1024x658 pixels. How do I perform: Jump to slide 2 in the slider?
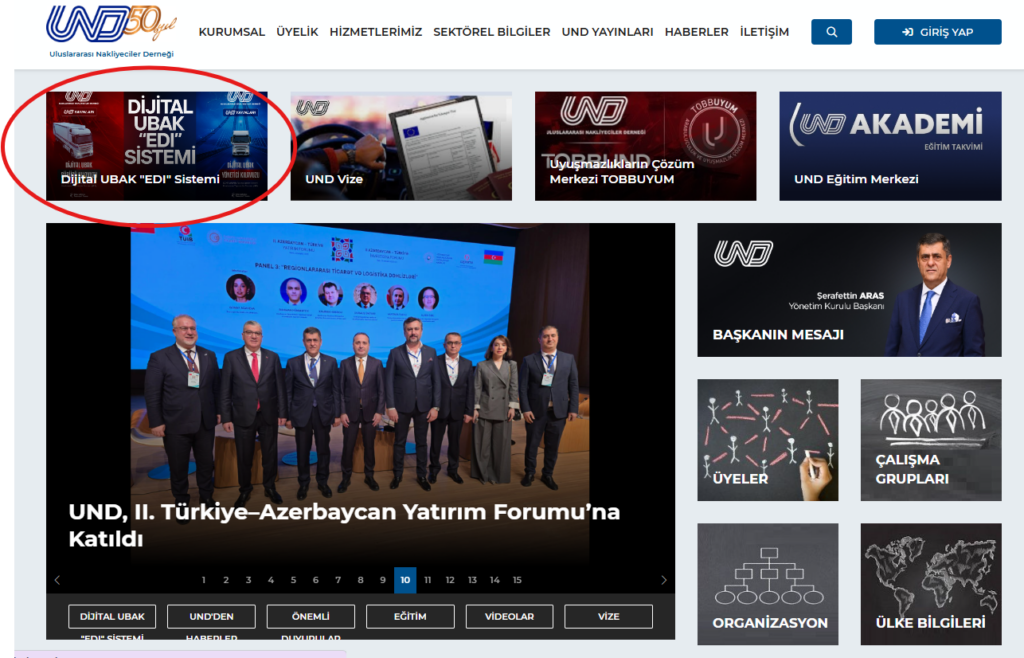(226, 580)
